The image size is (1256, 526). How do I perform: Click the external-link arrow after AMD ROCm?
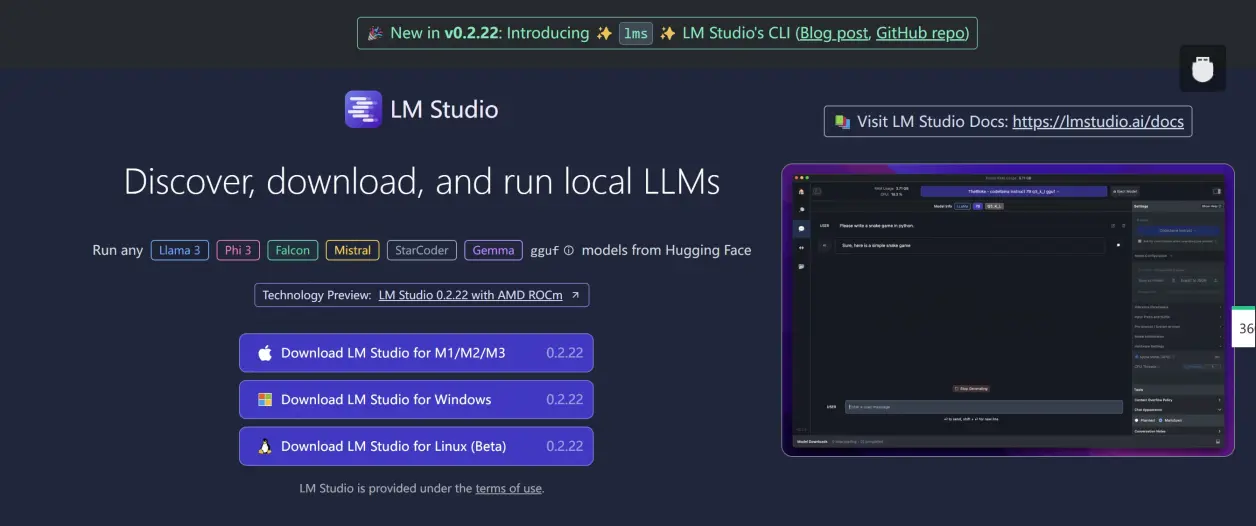(574, 295)
